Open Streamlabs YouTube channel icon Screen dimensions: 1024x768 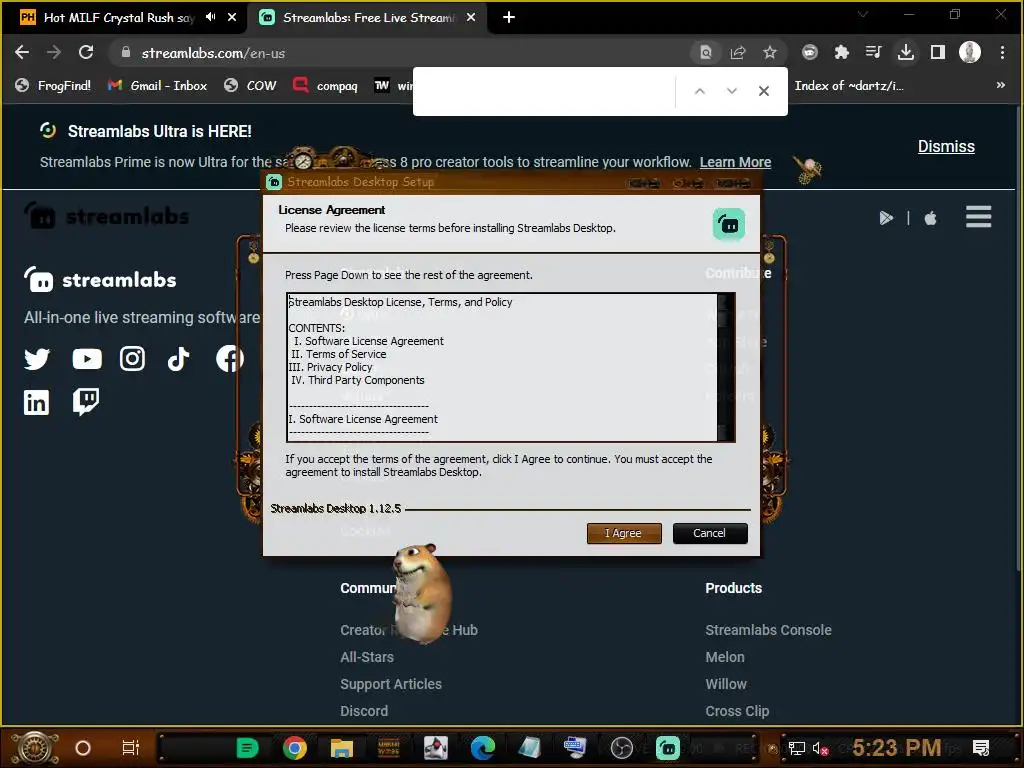(x=87, y=359)
